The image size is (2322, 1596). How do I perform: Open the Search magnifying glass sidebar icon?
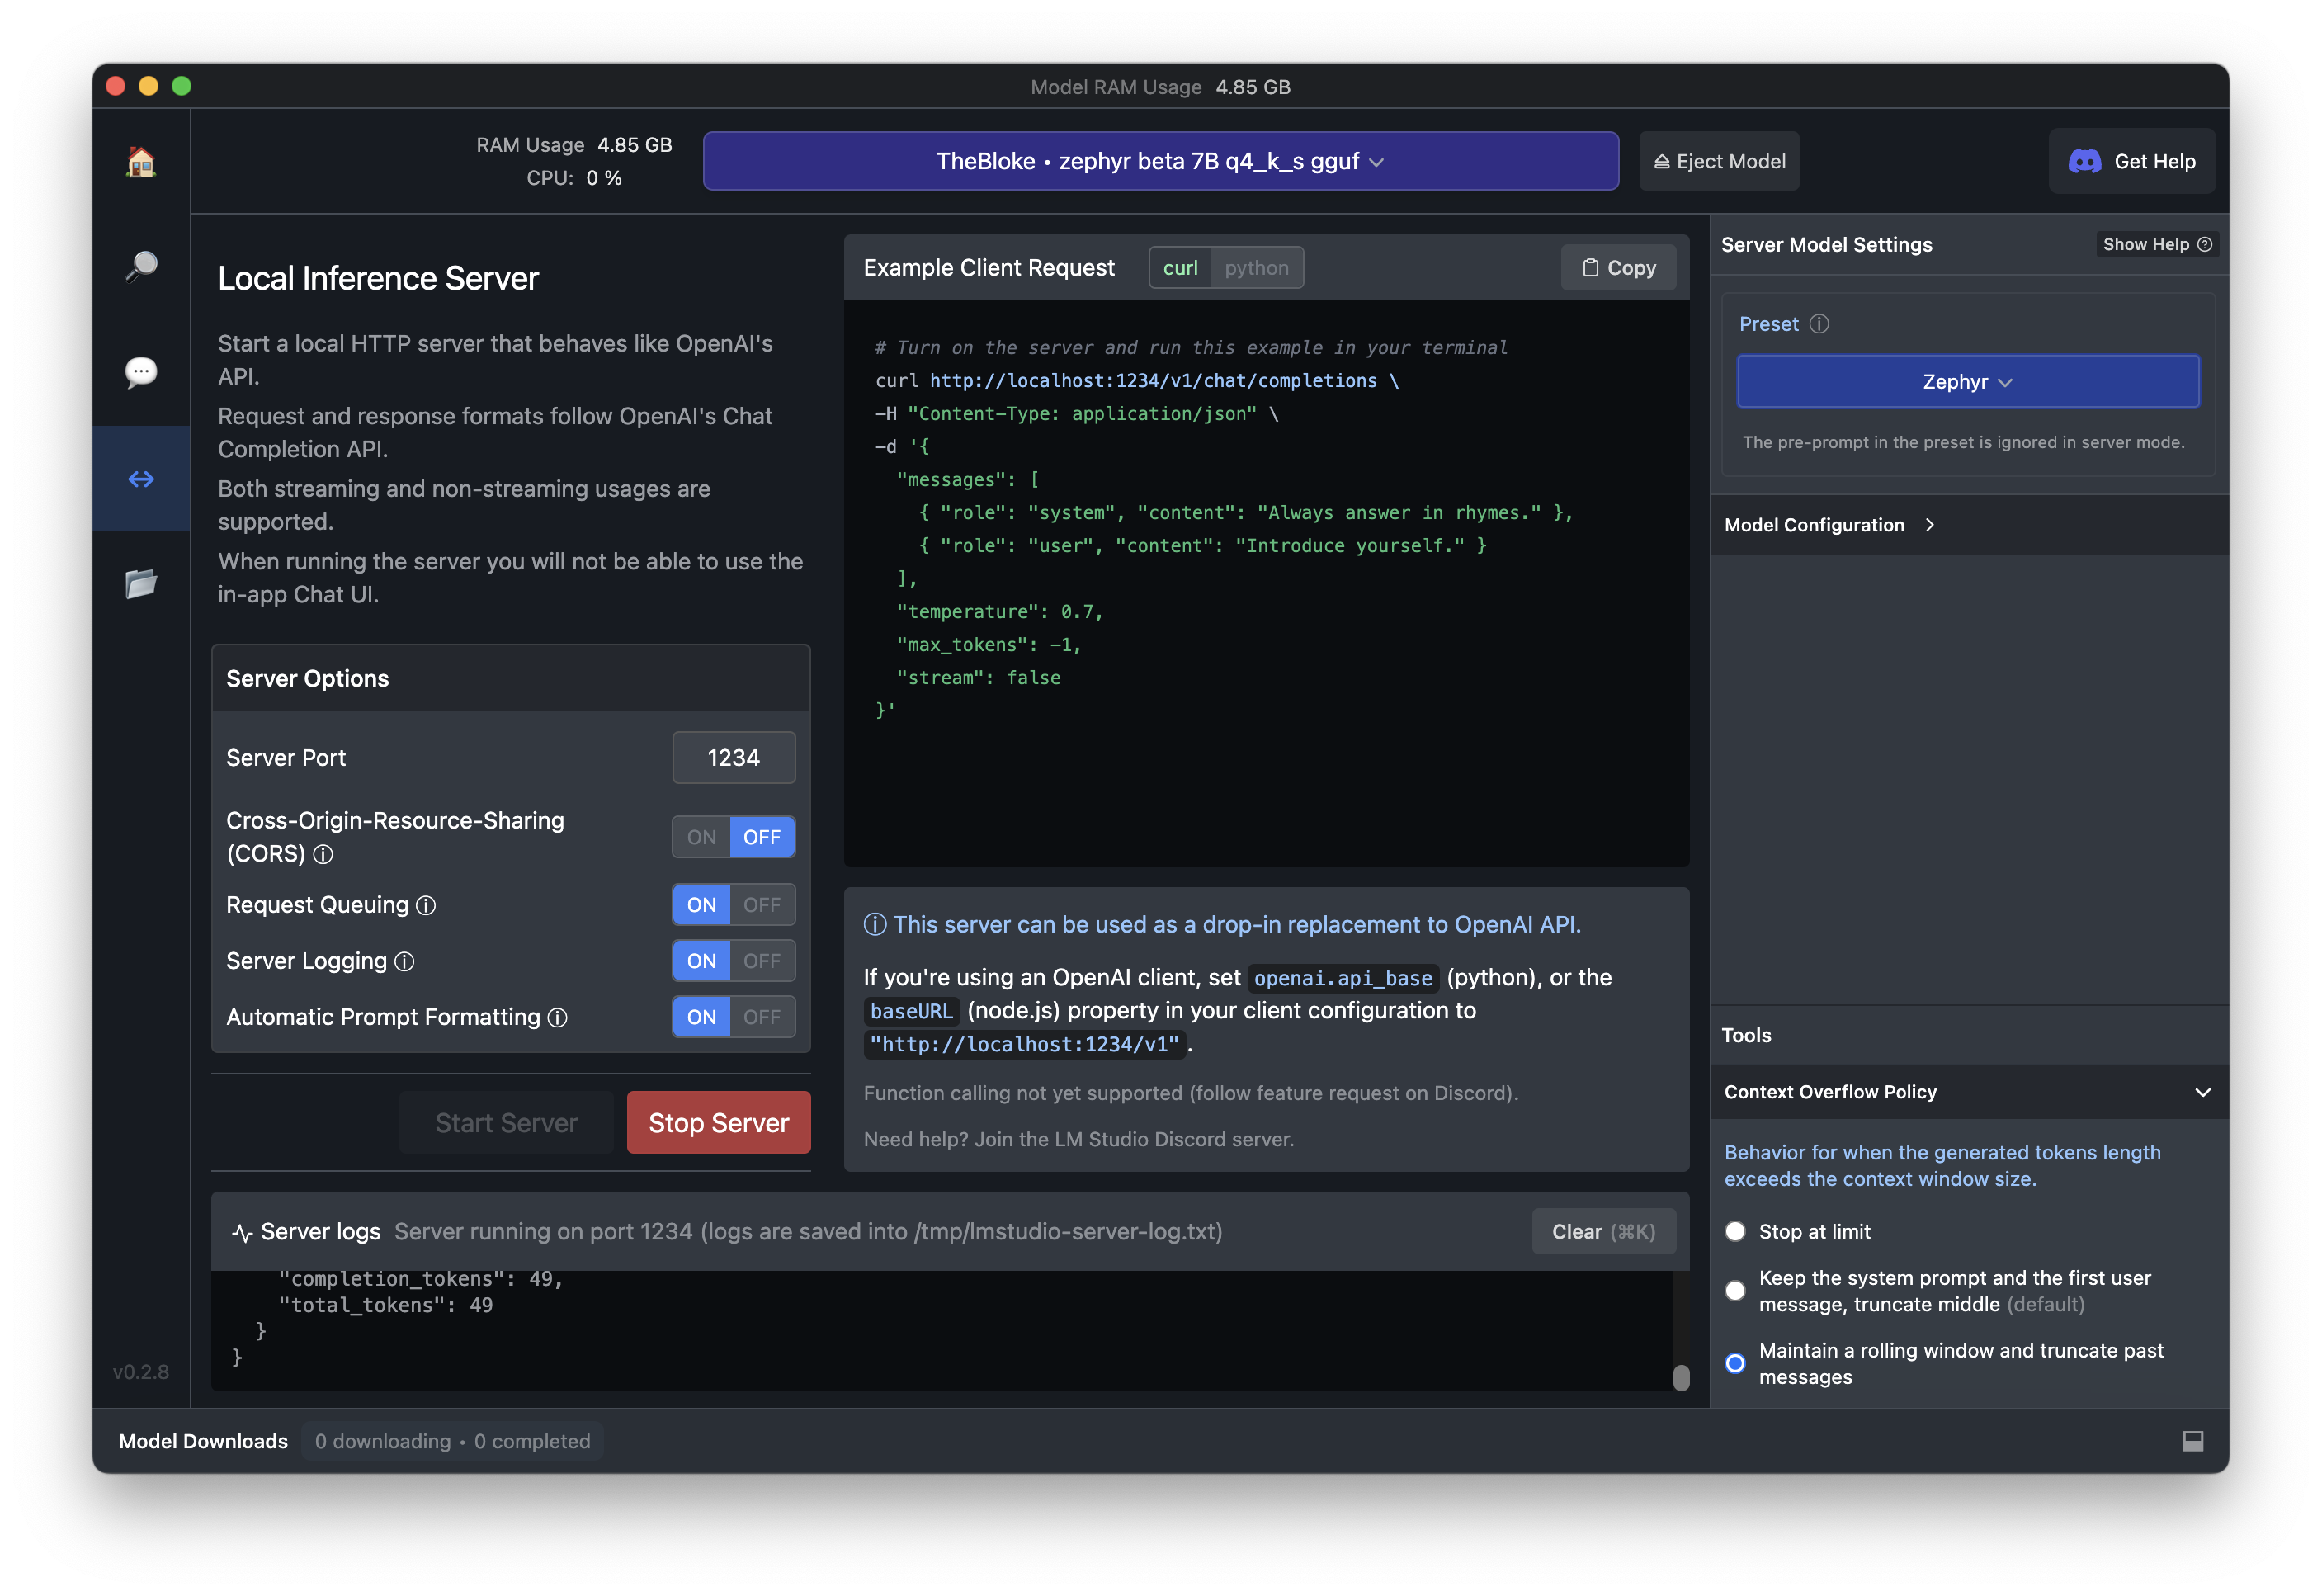(141, 266)
